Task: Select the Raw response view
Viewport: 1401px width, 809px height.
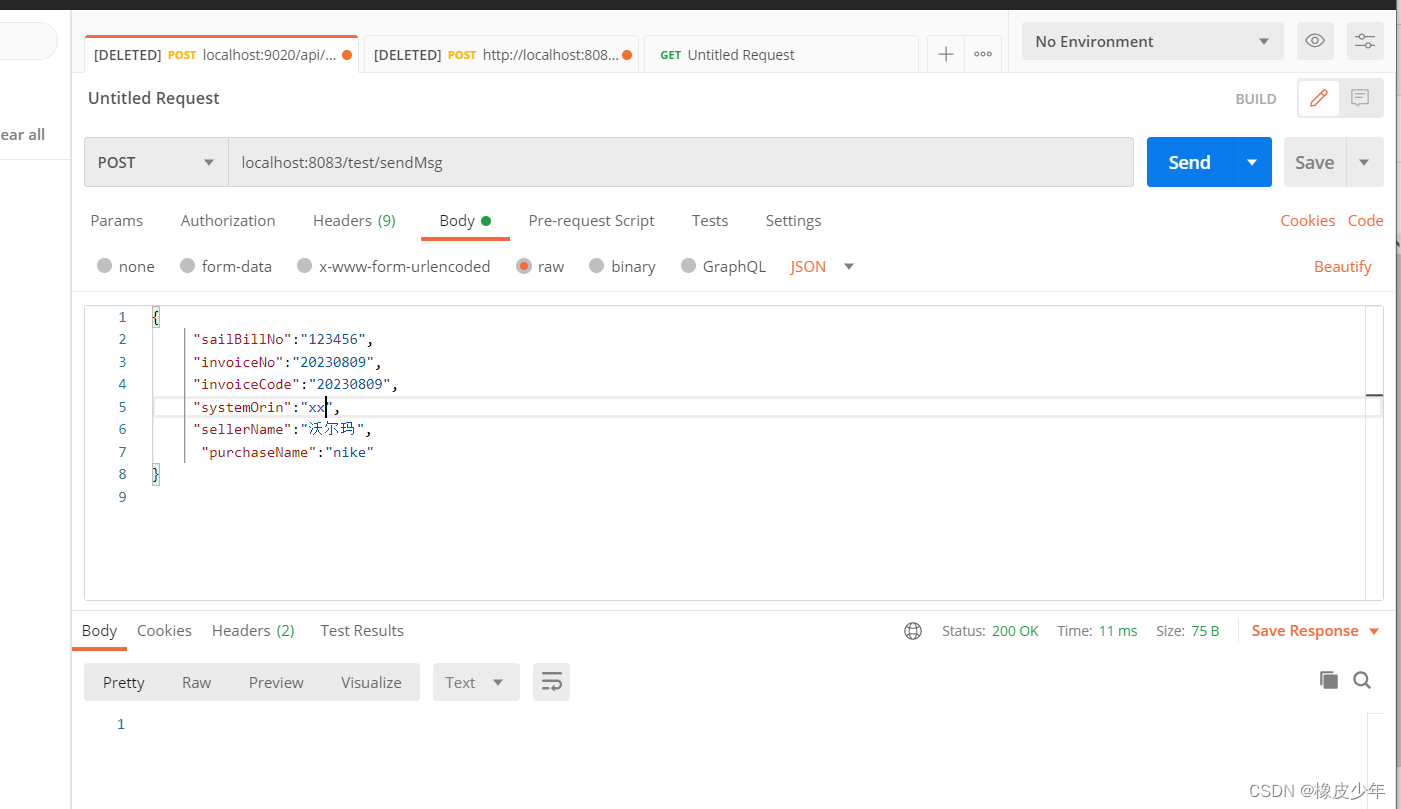Action: pos(196,682)
